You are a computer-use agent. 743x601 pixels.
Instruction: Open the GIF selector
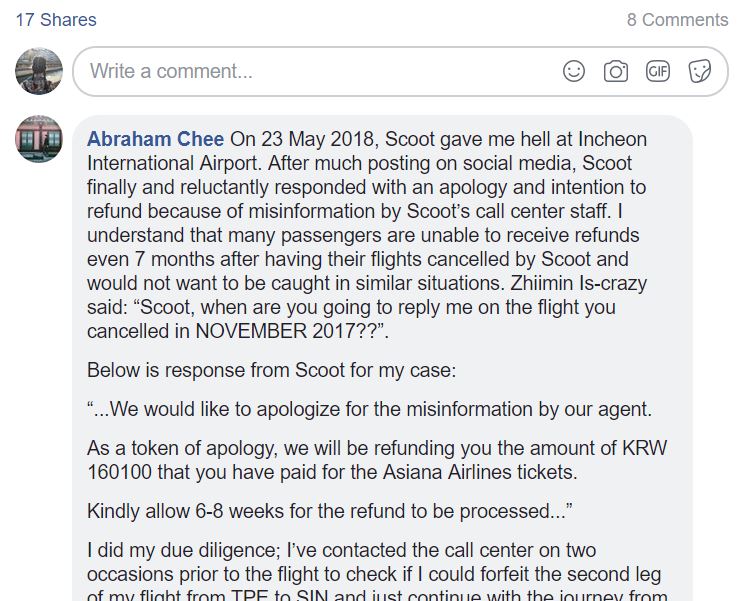[658, 72]
